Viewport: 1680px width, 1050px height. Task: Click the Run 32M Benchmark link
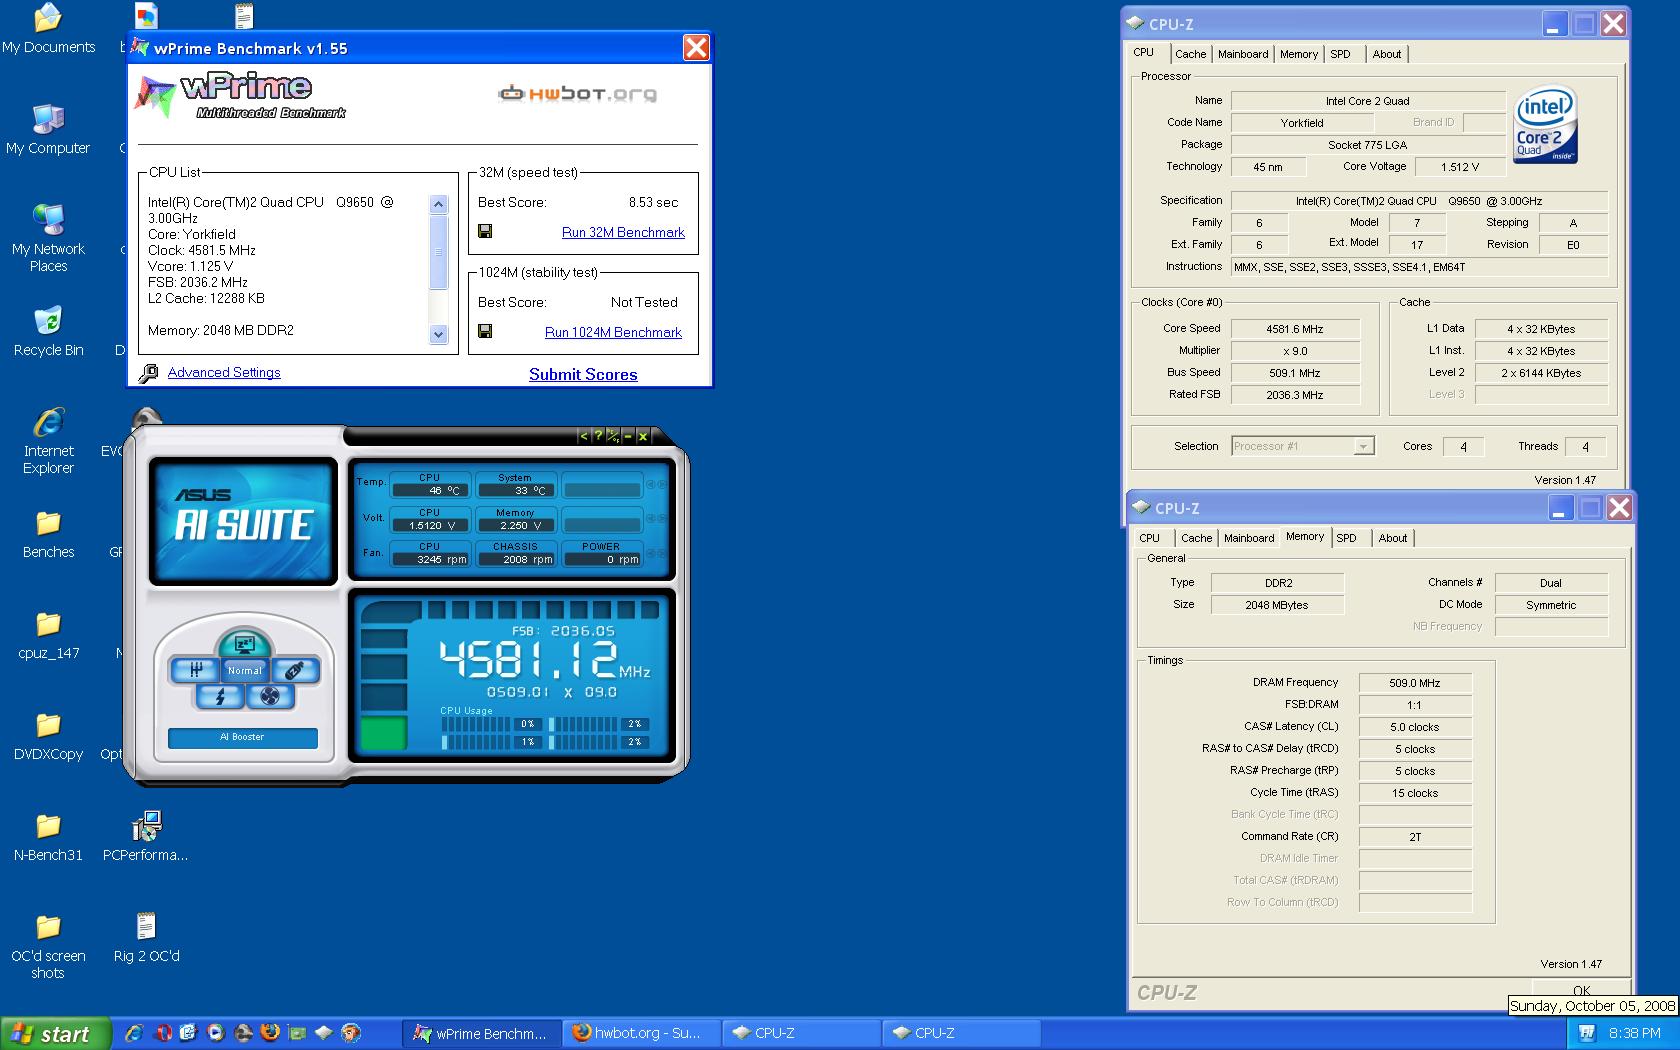click(x=623, y=232)
